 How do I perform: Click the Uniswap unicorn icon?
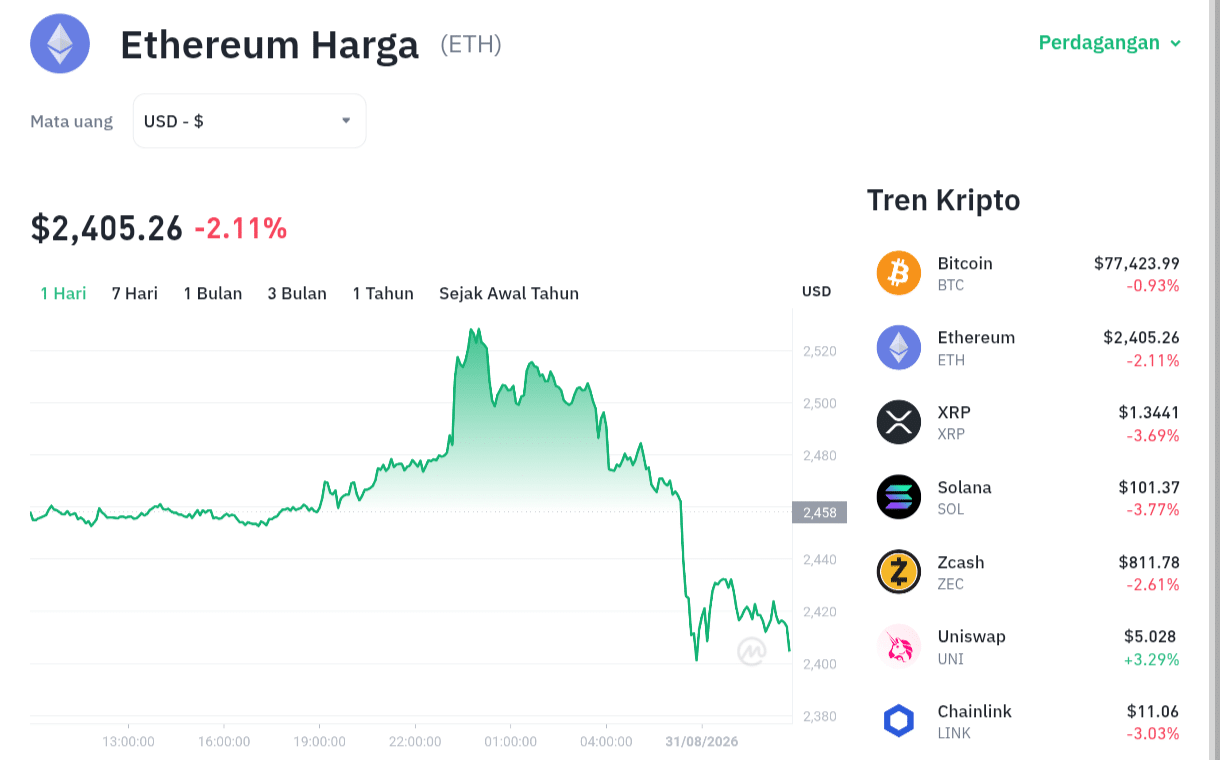coord(898,646)
